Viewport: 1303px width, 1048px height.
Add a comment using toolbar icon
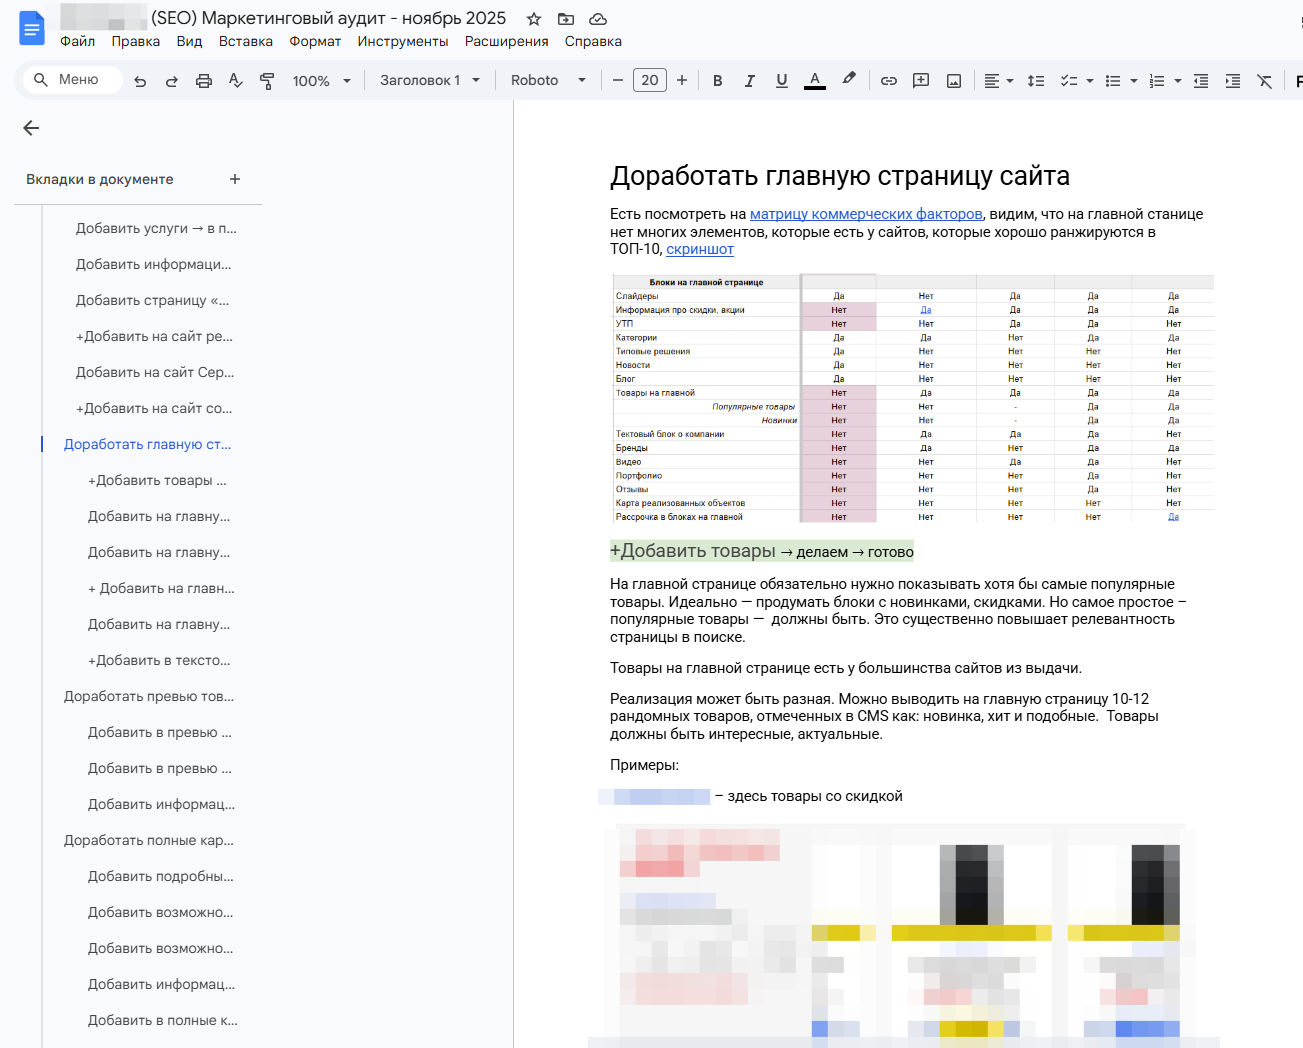pyautogui.click(x=921, y=81)
